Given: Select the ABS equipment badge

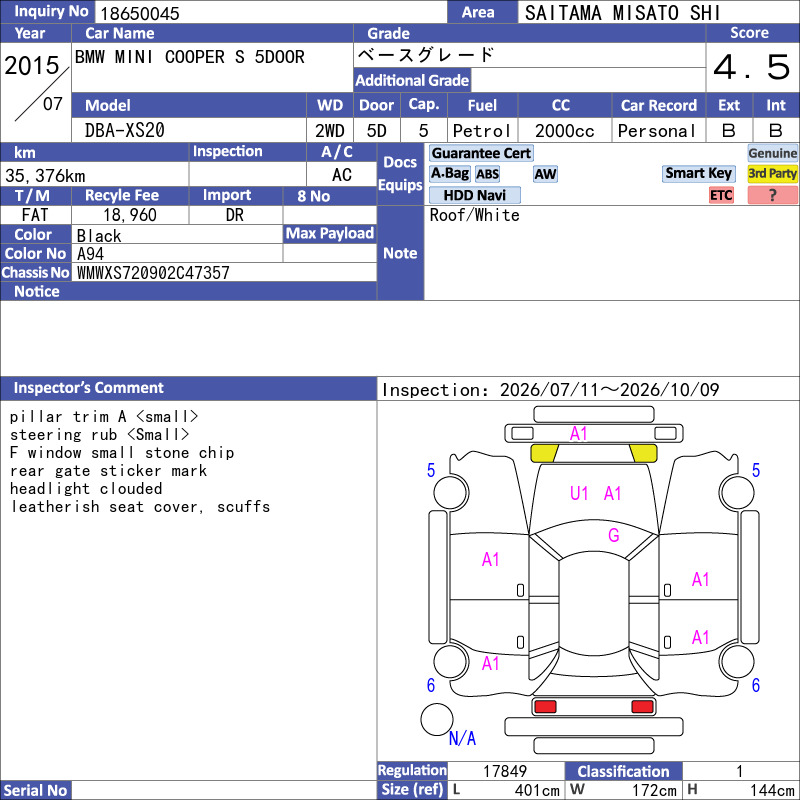Looking at the screenshot, I should pos(487,174).
